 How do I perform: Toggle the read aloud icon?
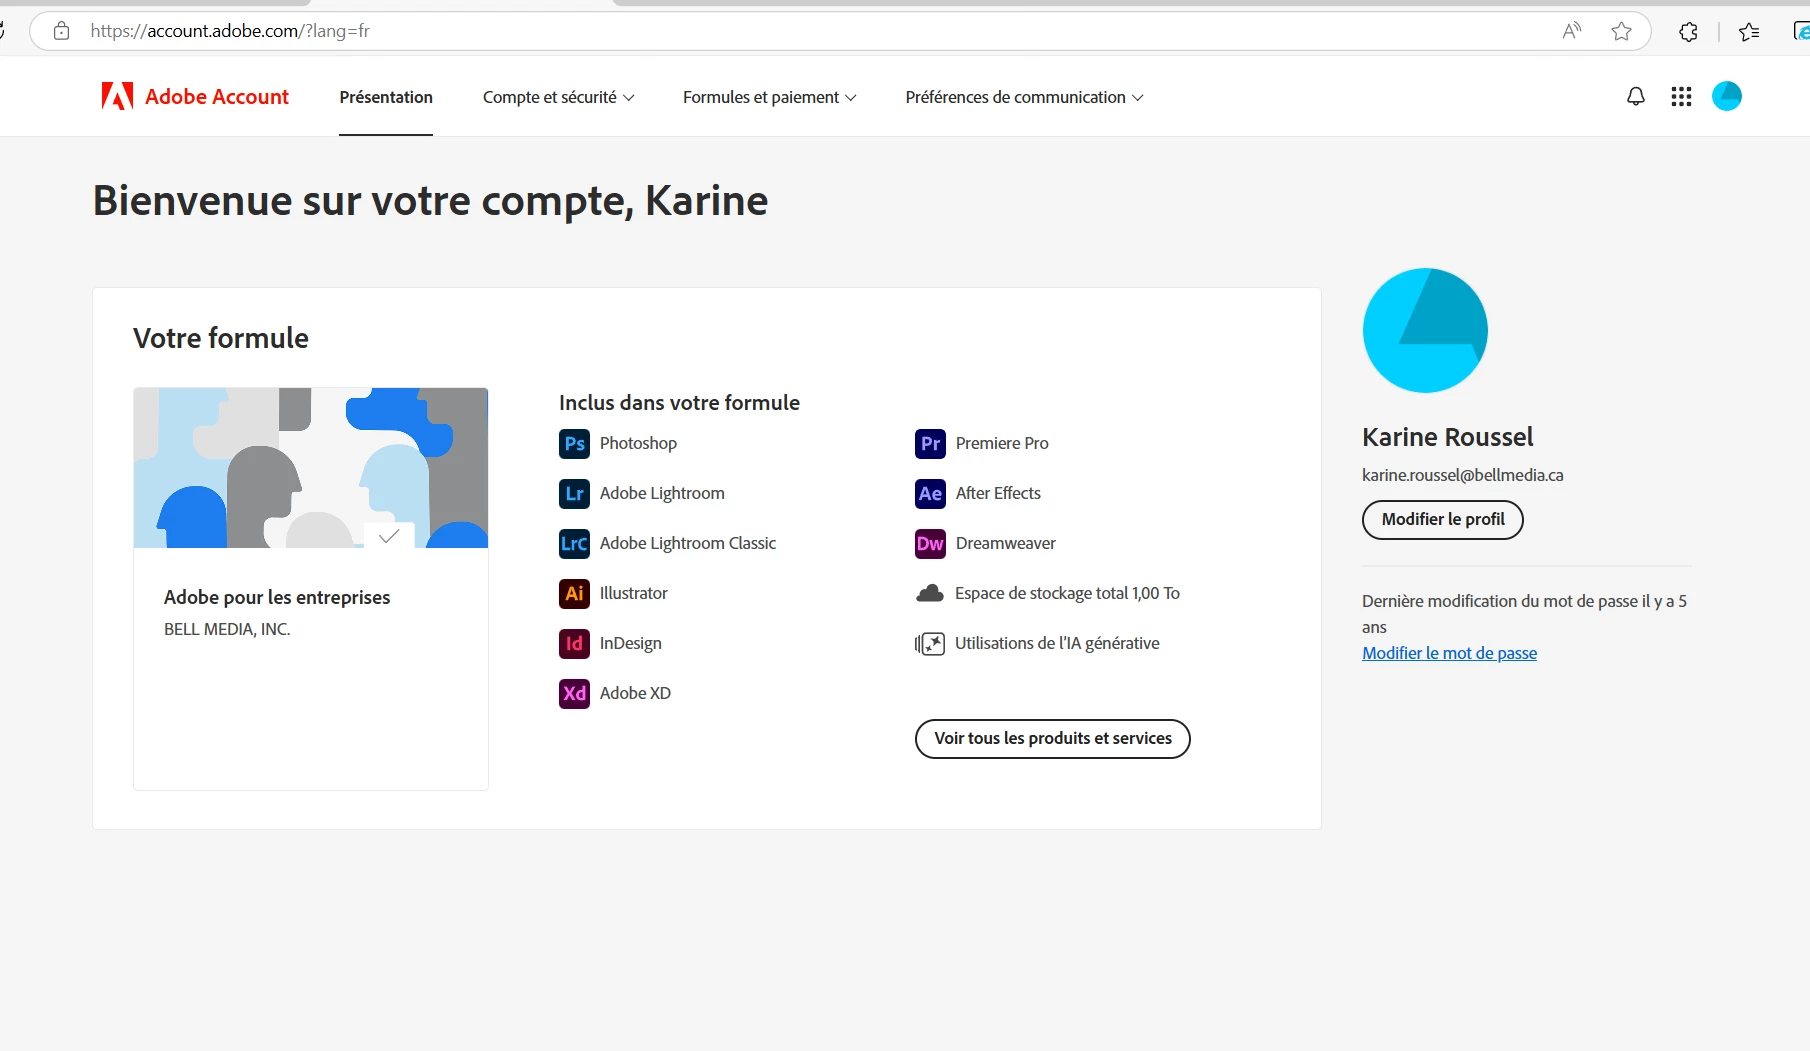coord(1572,31)
